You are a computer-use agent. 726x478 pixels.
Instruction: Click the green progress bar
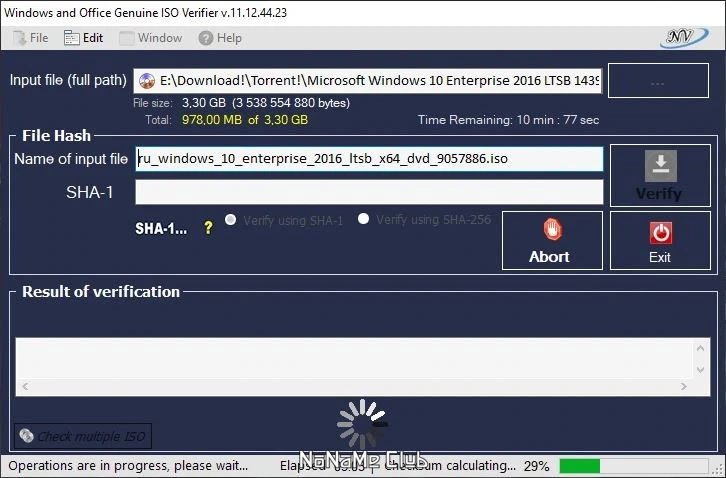click(x=633, y=466)
